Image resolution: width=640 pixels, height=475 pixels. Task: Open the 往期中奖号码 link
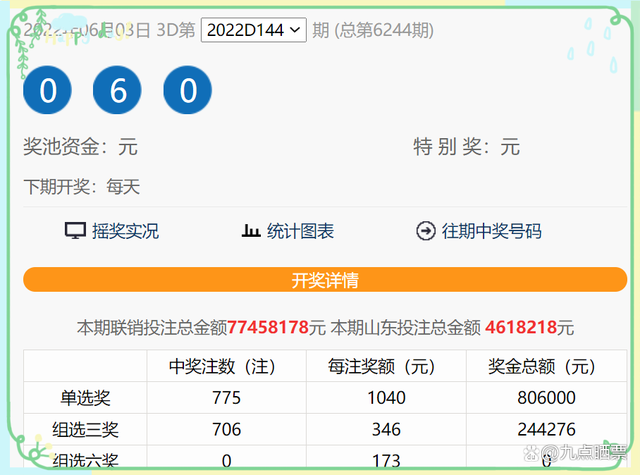[x=491, y=231]
